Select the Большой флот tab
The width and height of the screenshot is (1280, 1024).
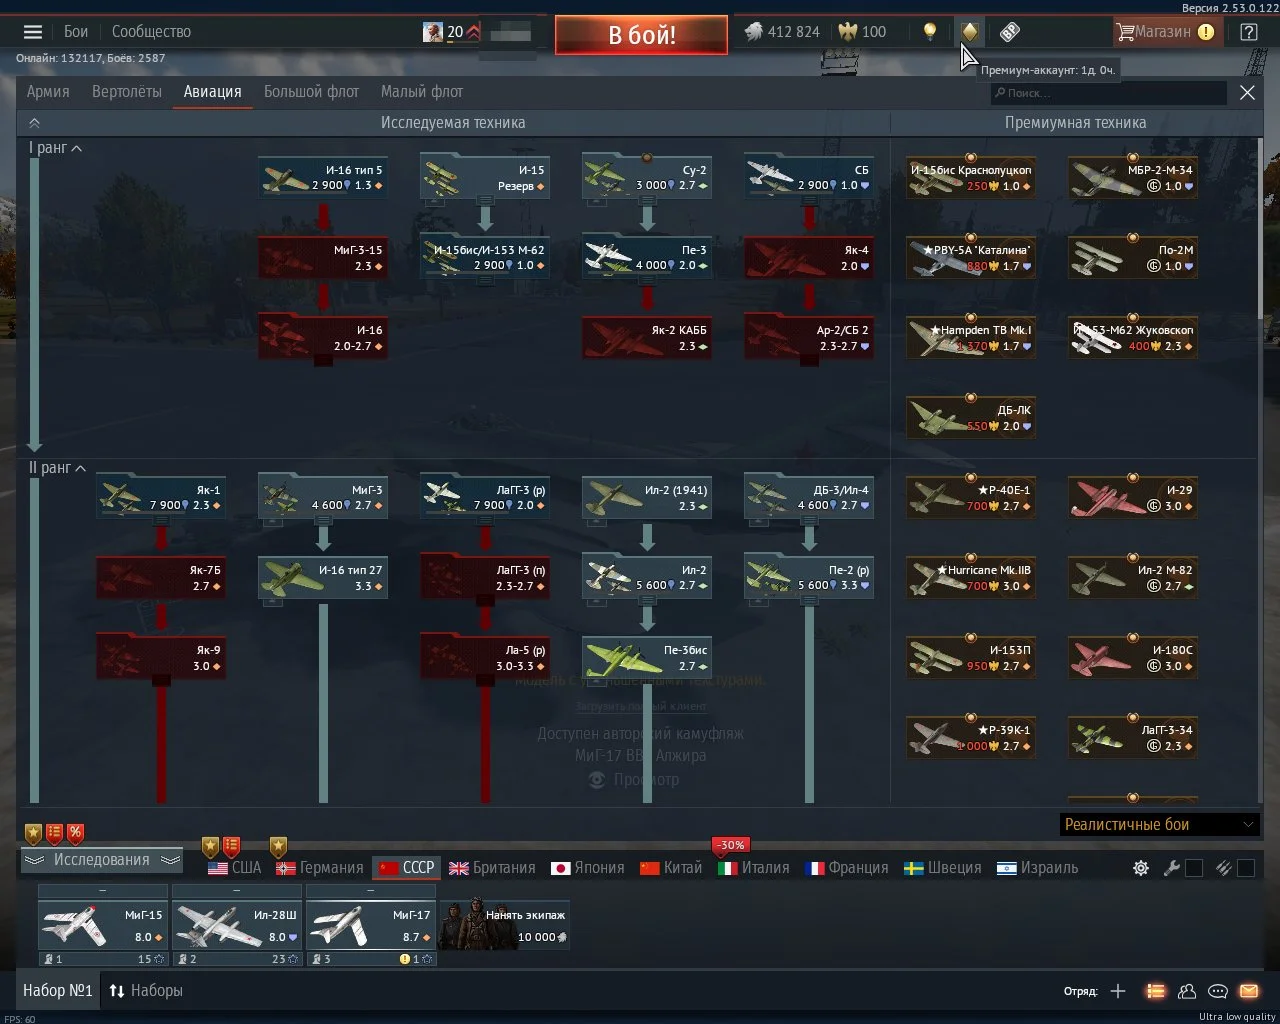click(x=311, y=92)
